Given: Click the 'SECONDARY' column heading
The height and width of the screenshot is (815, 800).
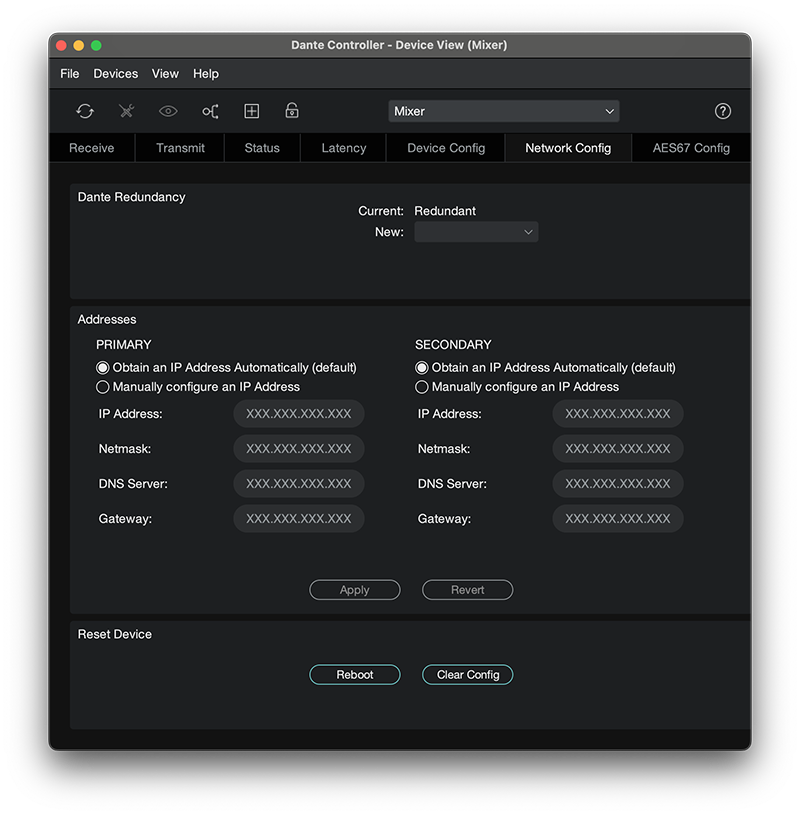Looking at the screenshot, I should pyautogui.click(x=453, y=345).
